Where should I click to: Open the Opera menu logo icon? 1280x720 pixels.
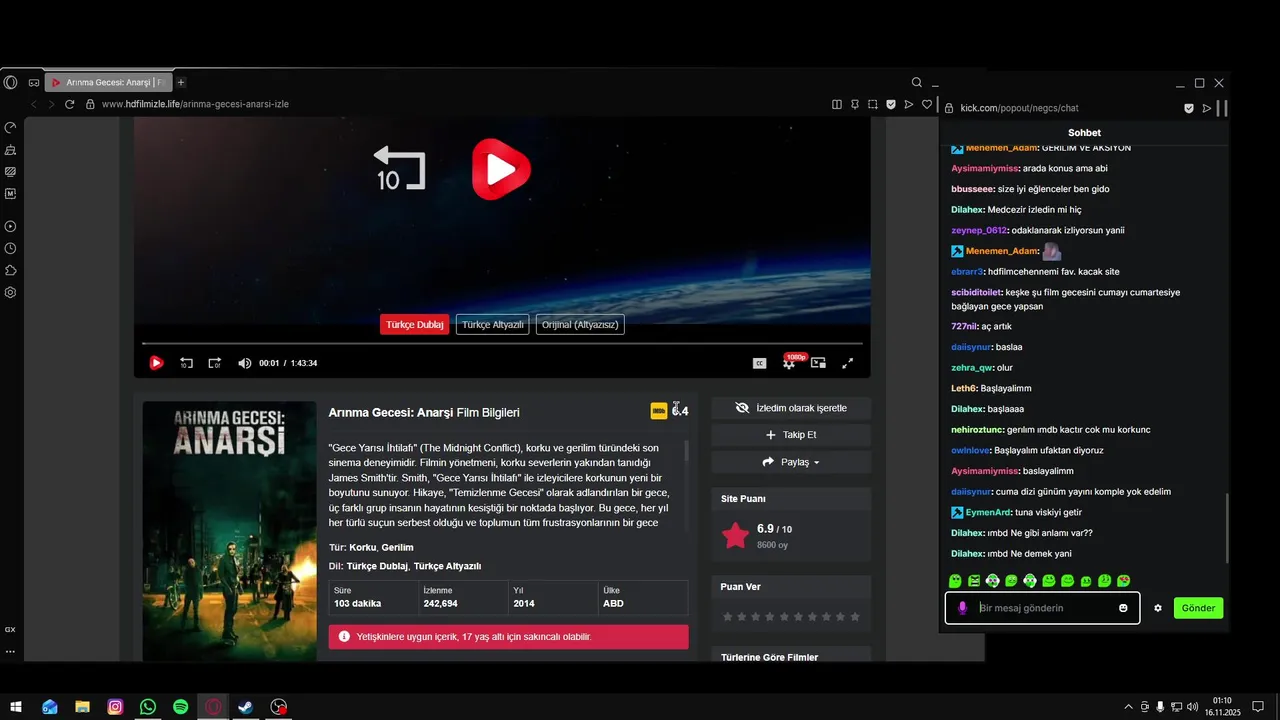pyautogui.click(x=10, y=82)
